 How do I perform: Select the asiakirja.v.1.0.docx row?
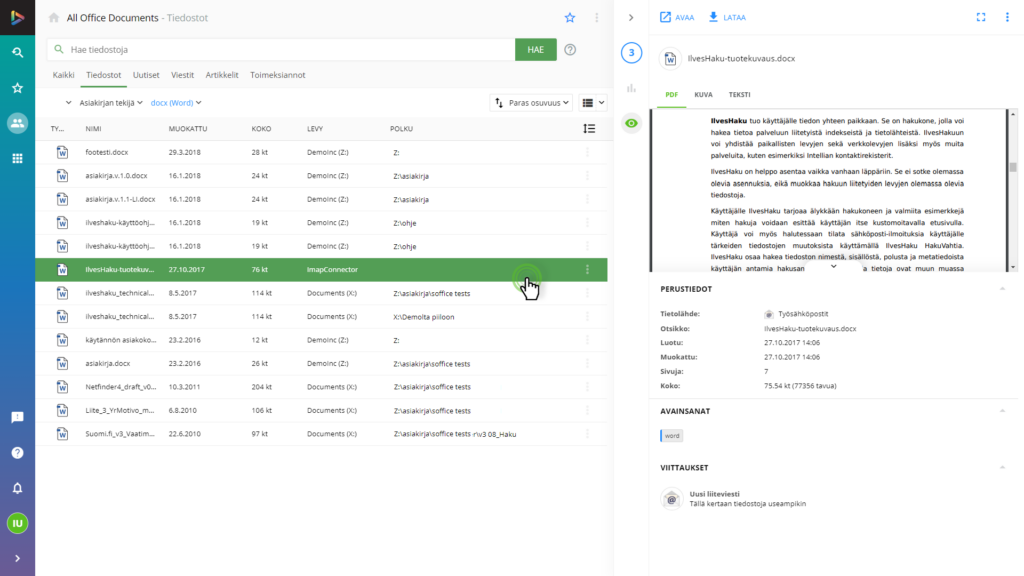[321, 176]
